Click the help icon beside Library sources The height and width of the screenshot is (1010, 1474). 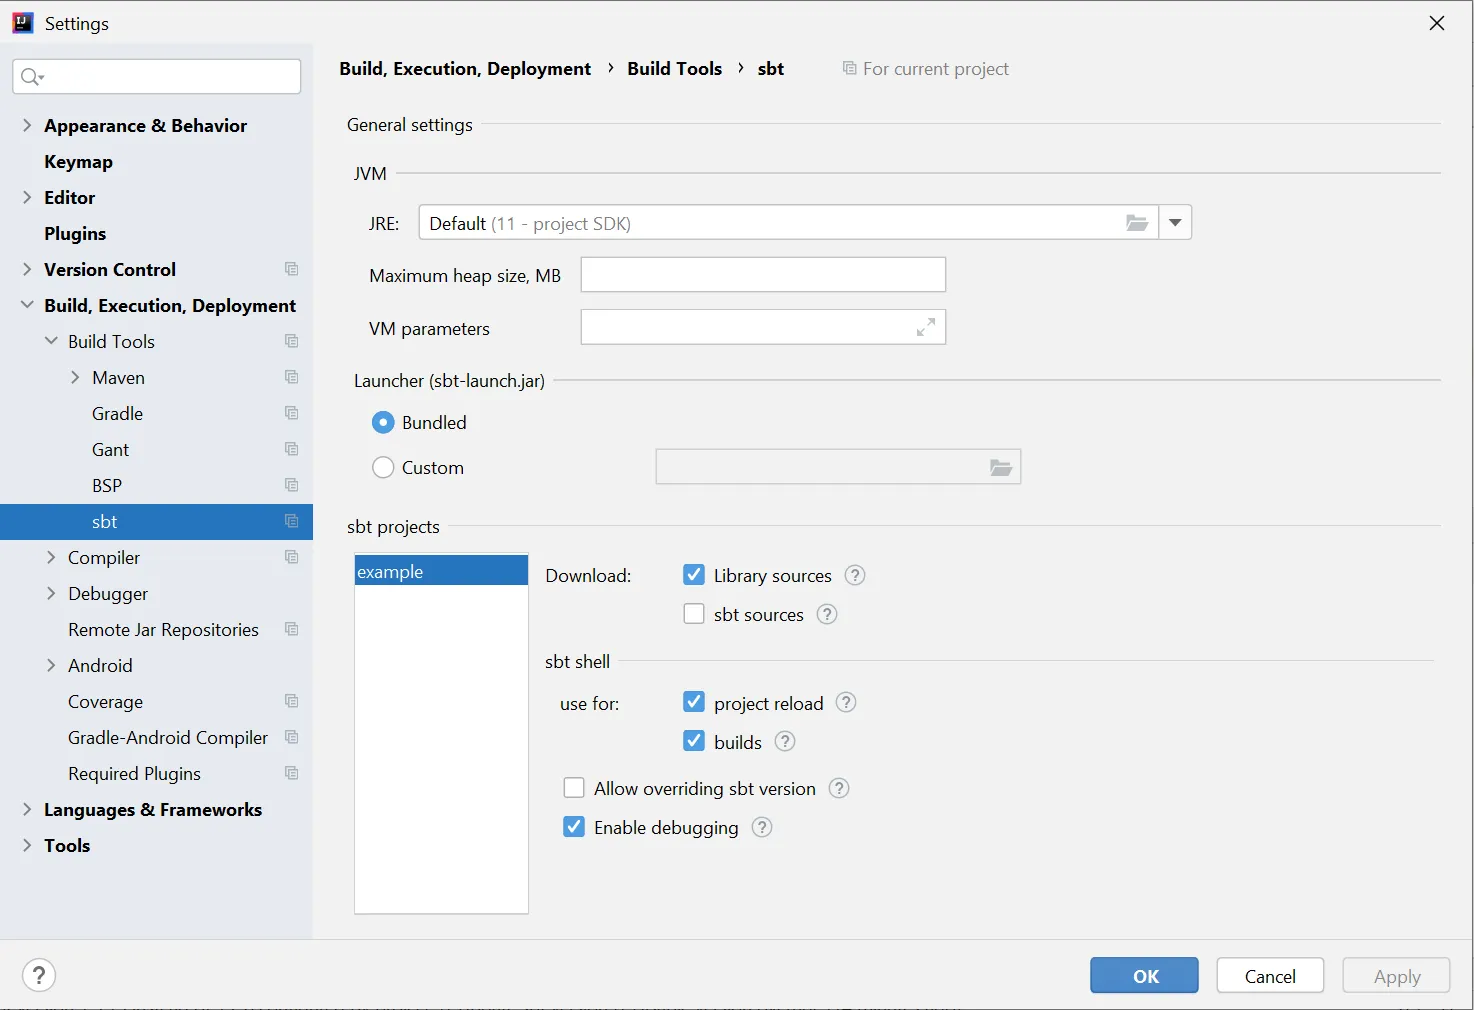pos(855,575)
